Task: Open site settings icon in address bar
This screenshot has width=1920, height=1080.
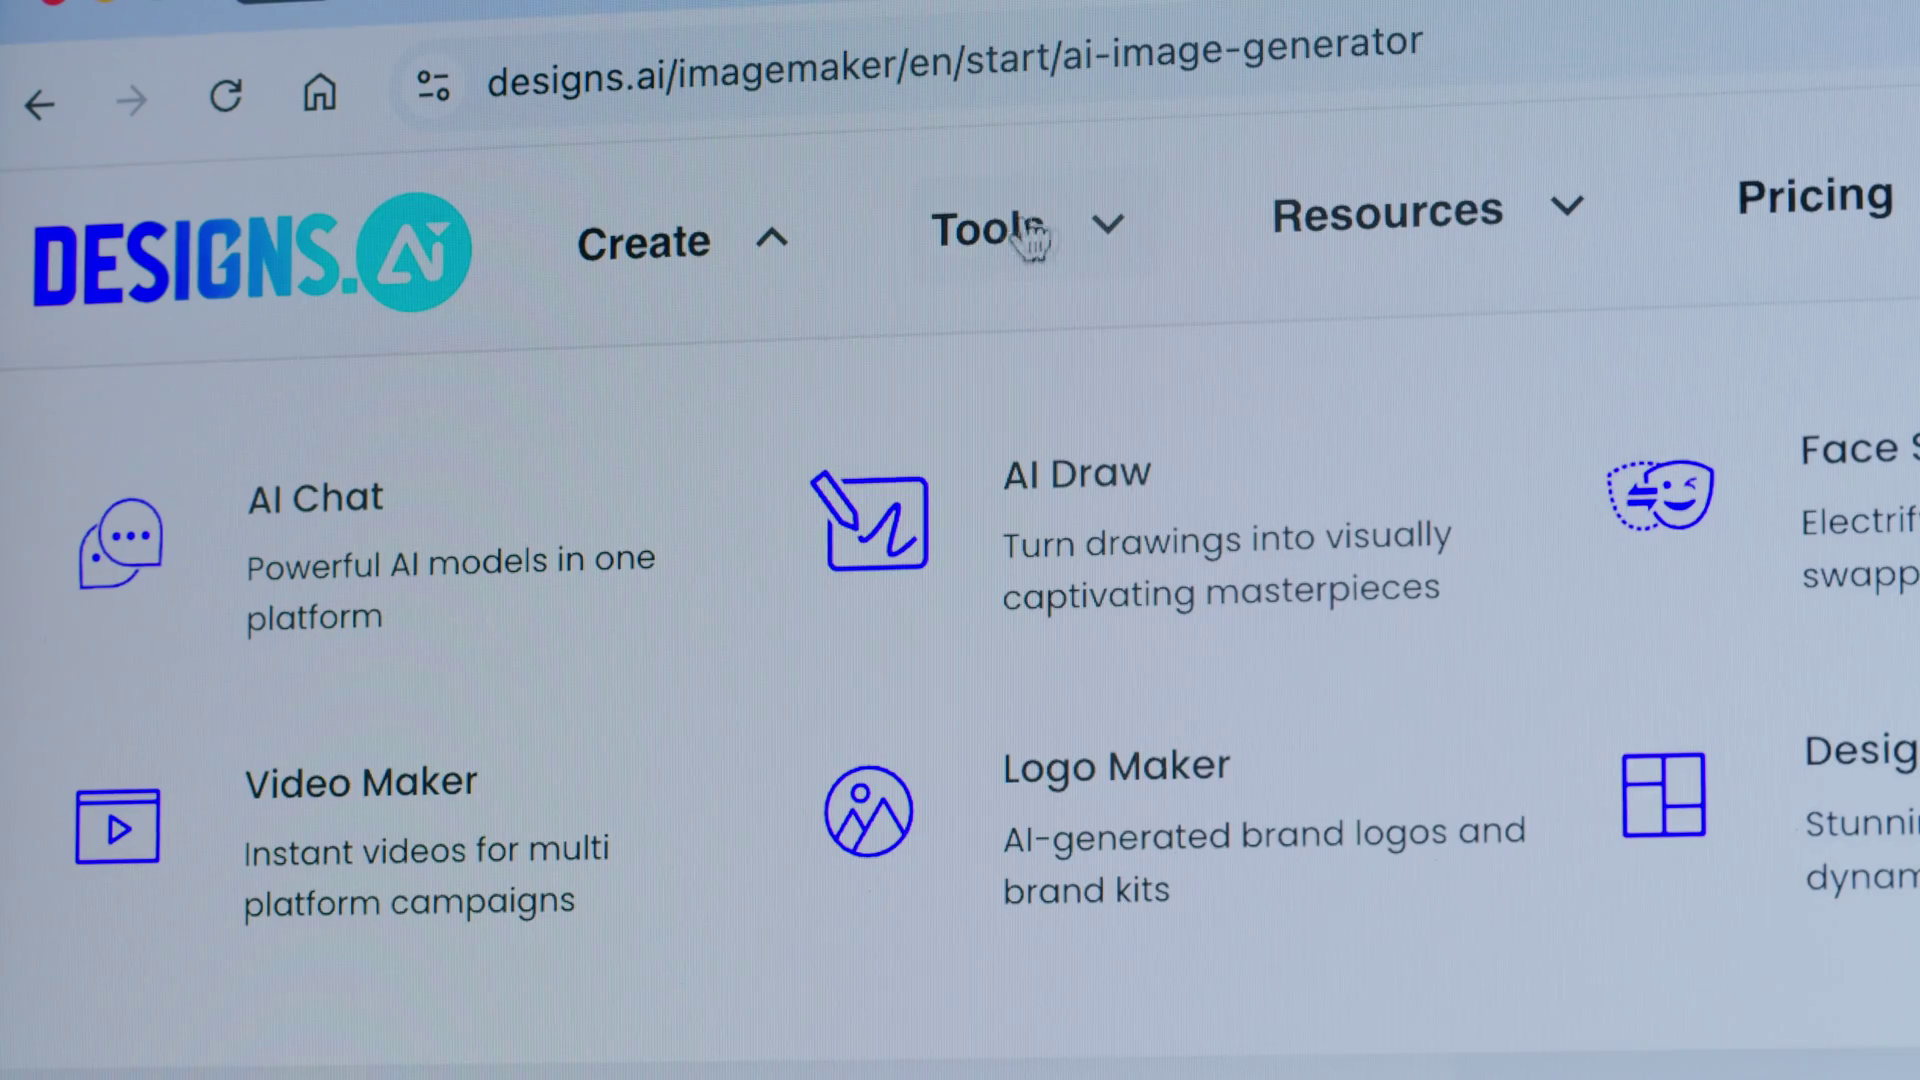Action: pyautogui.click(x=433, y=86)
